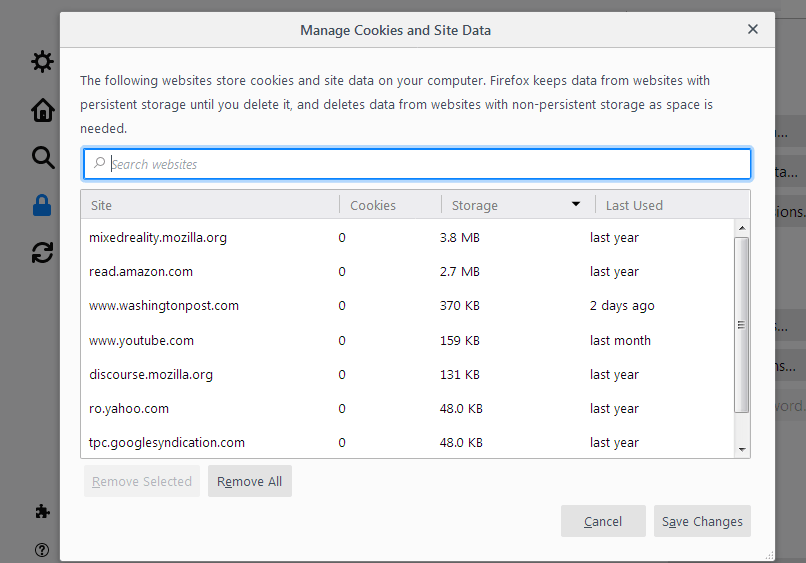This screenshot has width=806, height=563.
Task: Cancel the cookie management dialog
Action: (603, 521)
